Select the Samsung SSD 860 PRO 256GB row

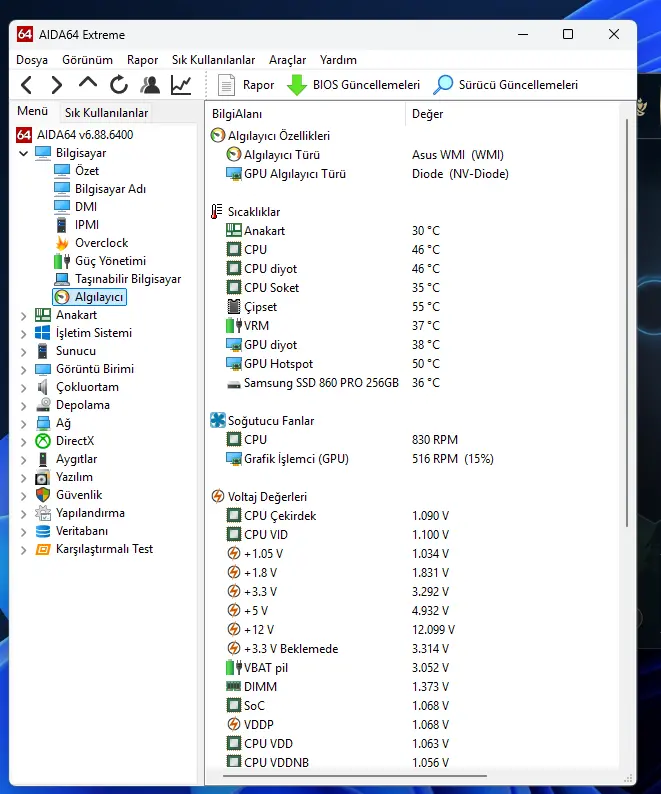pos(413,383)
